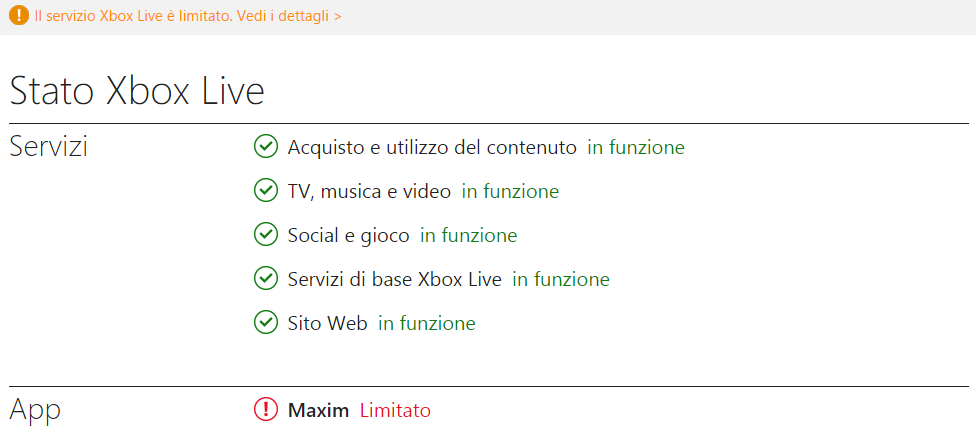Click checkmark icon beside Acquisto e utilizzo

pyautogui.click(x=266, y=147)
